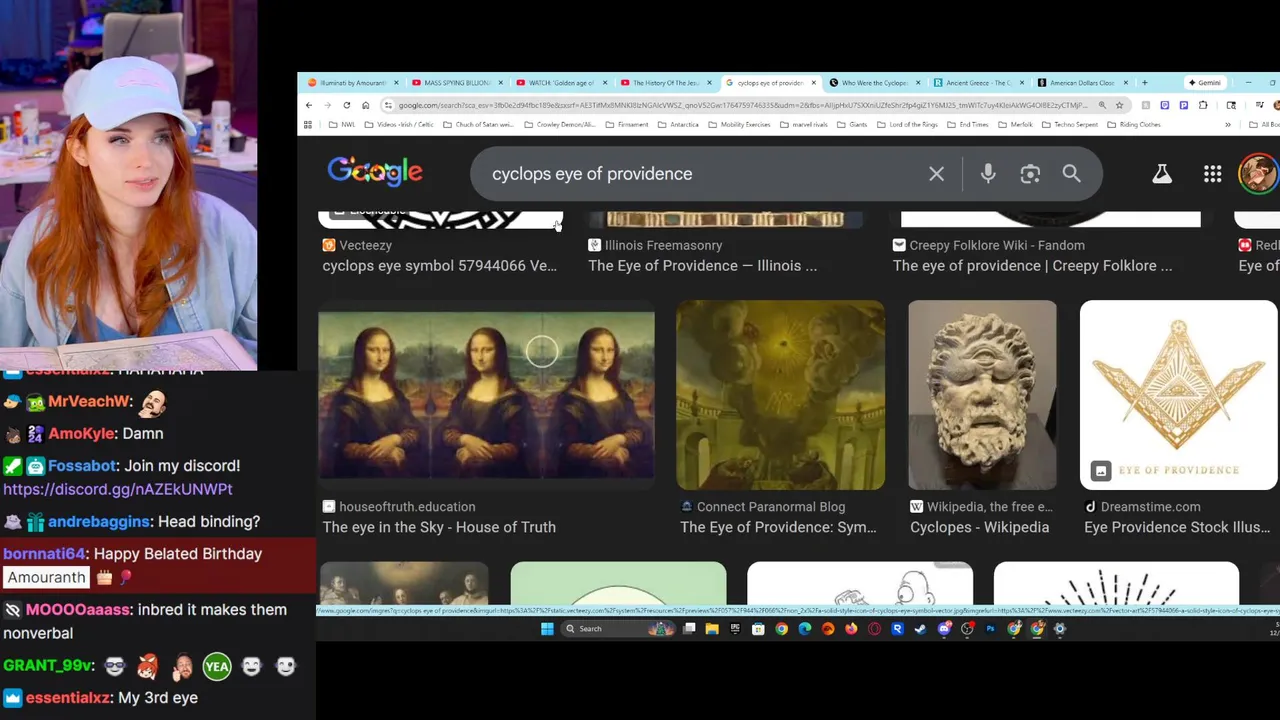Open Gemini button in Chrome
The height and width of the screenshot is (720, 1280).
[1206, 82]
